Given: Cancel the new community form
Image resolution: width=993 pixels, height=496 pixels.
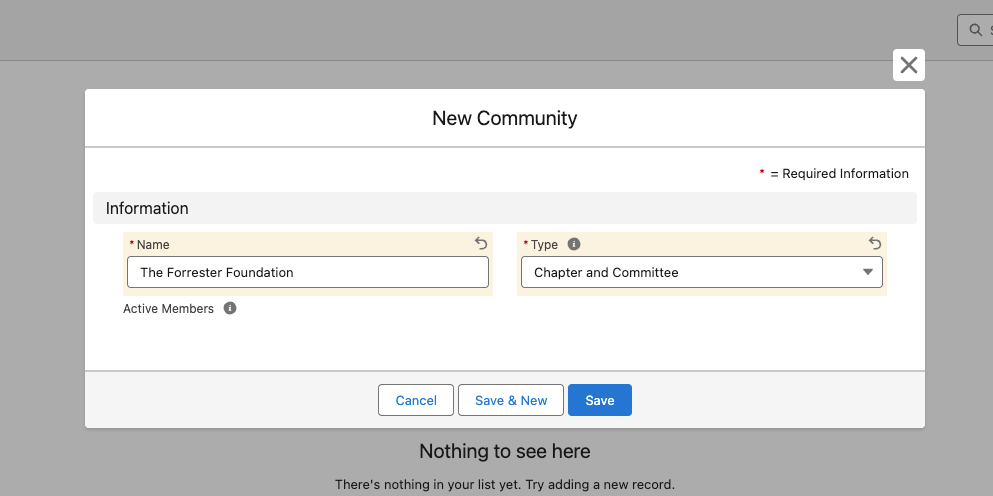Looking at the screenshot, I should [x=416, y=400].
